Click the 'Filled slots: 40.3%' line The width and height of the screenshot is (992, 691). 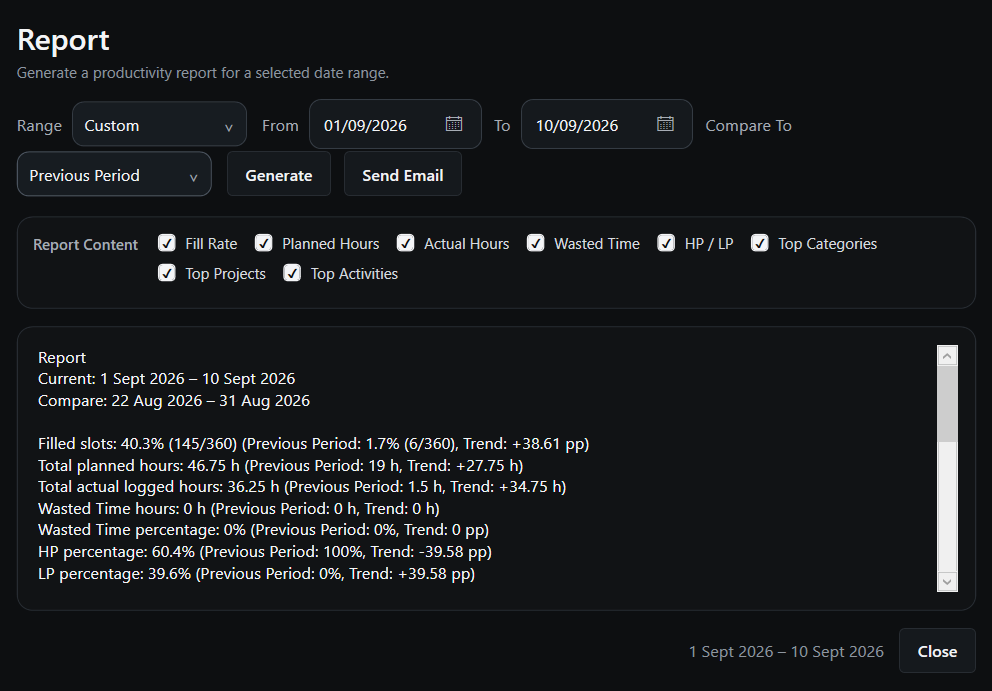tap(313, 444)
